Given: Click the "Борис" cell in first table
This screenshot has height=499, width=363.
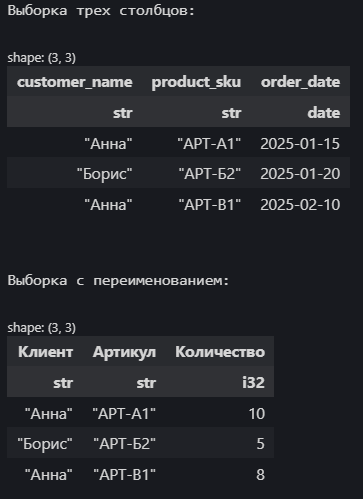Looking at the screenshot, I should tap(105, 174).
